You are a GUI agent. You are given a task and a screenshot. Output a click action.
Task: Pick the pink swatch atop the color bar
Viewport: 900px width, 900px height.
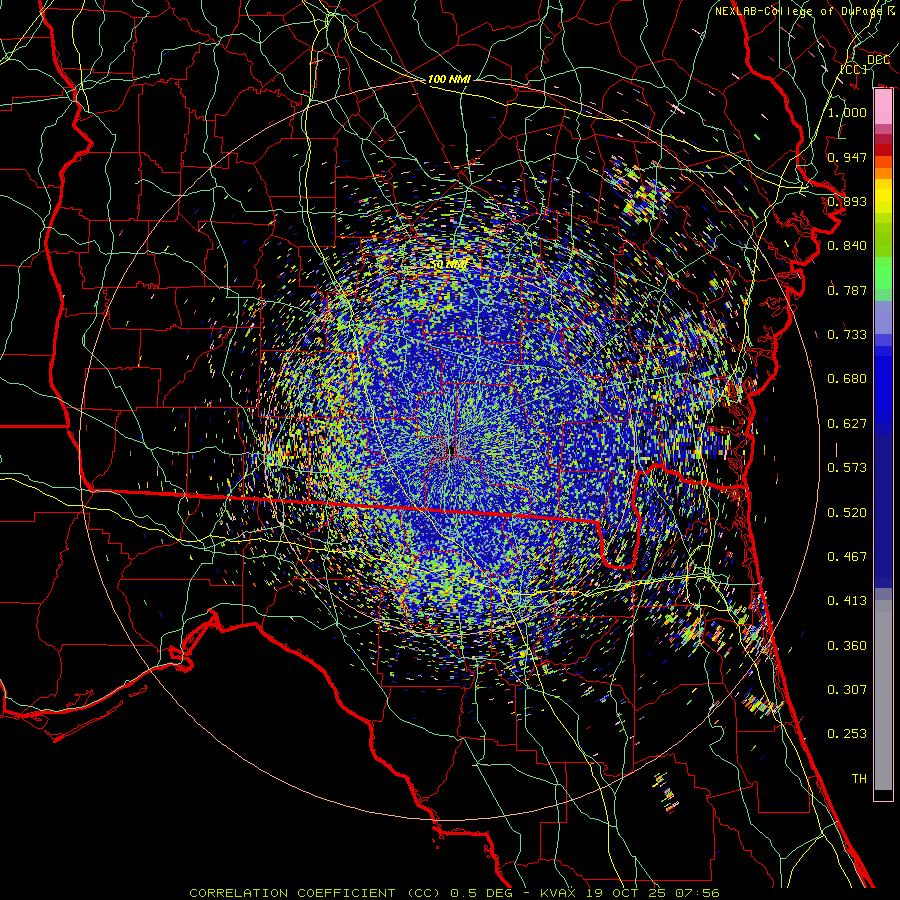tap(883, 107)
